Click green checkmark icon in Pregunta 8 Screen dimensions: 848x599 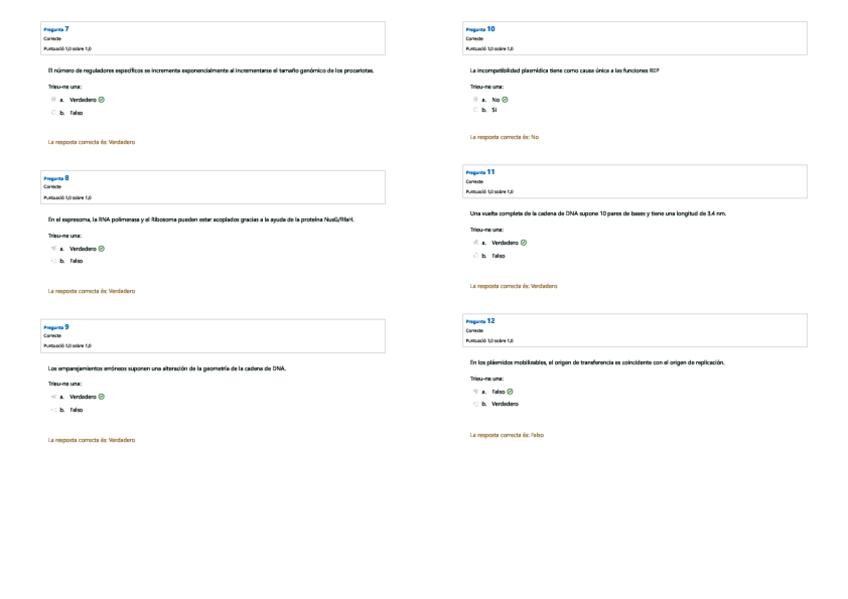point(102,248)
